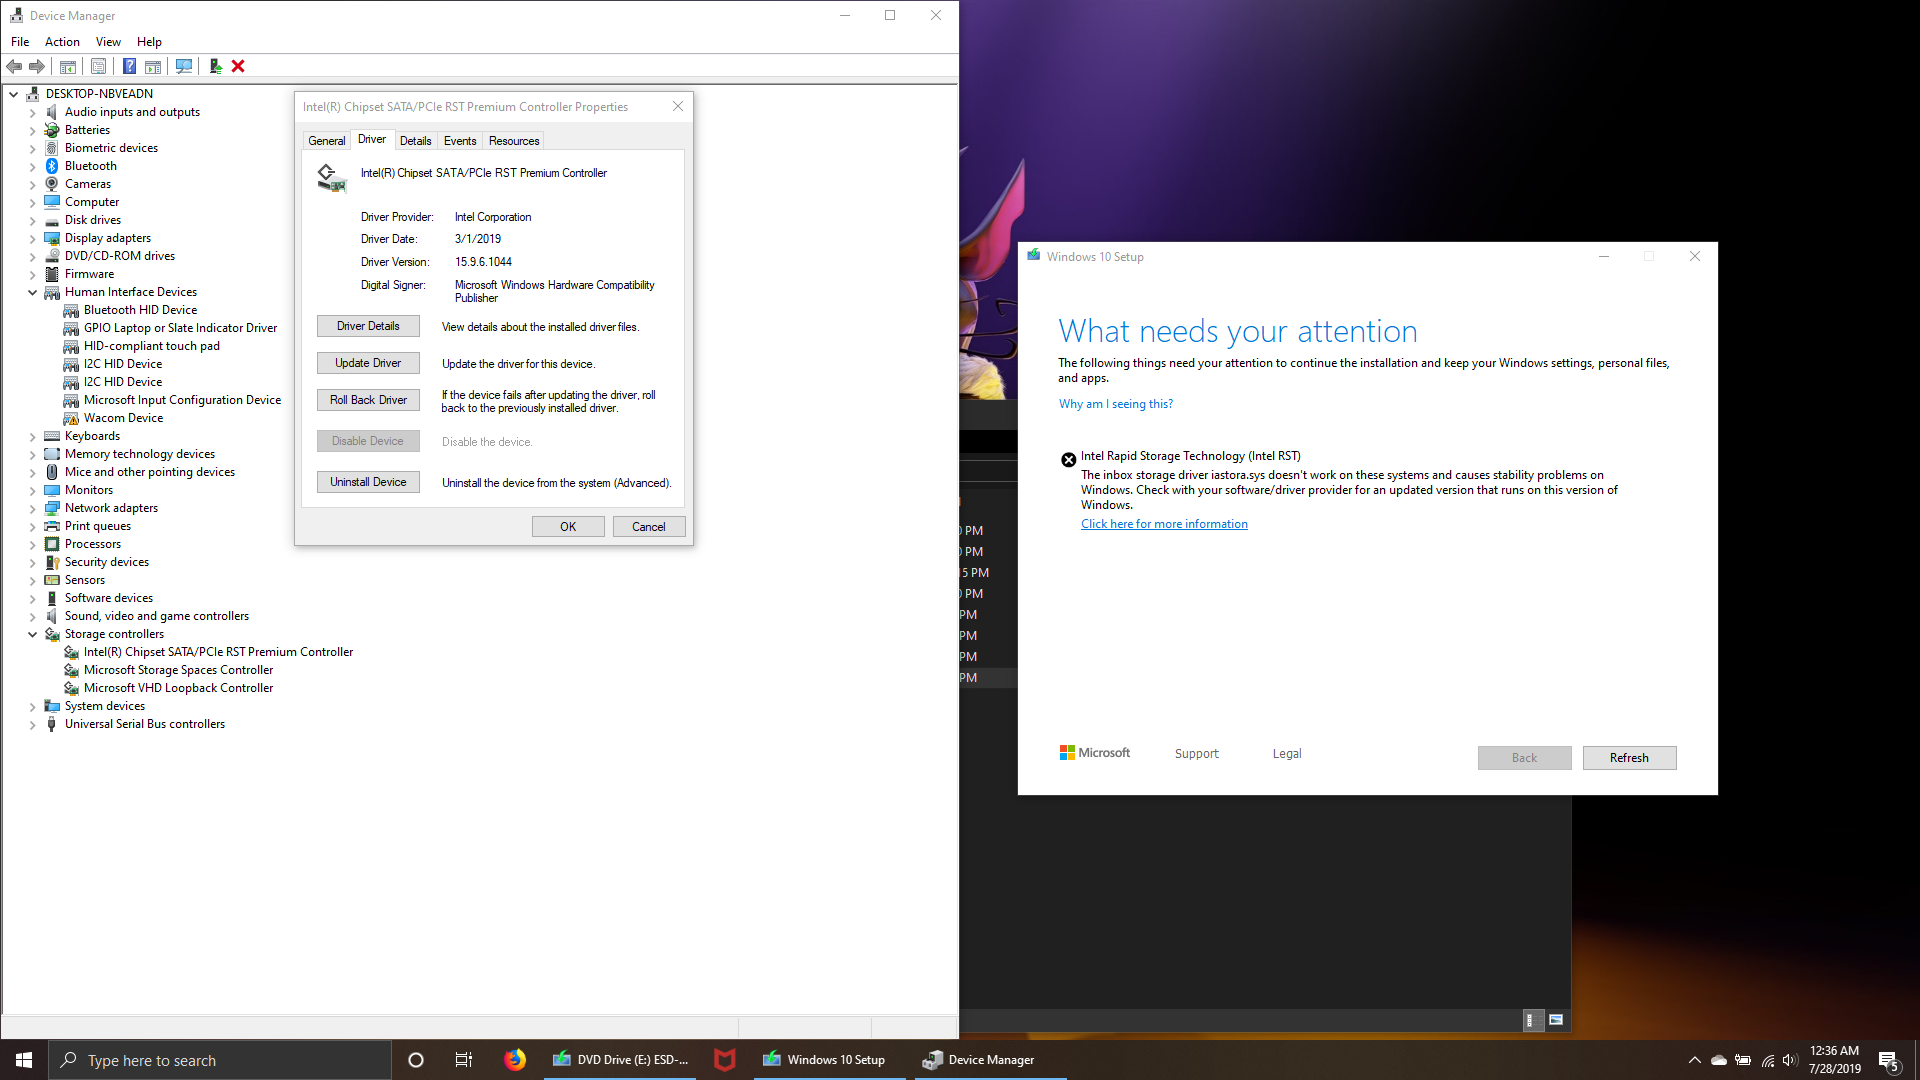Open 'Click here for more information' link

(x=1164, y=524)
